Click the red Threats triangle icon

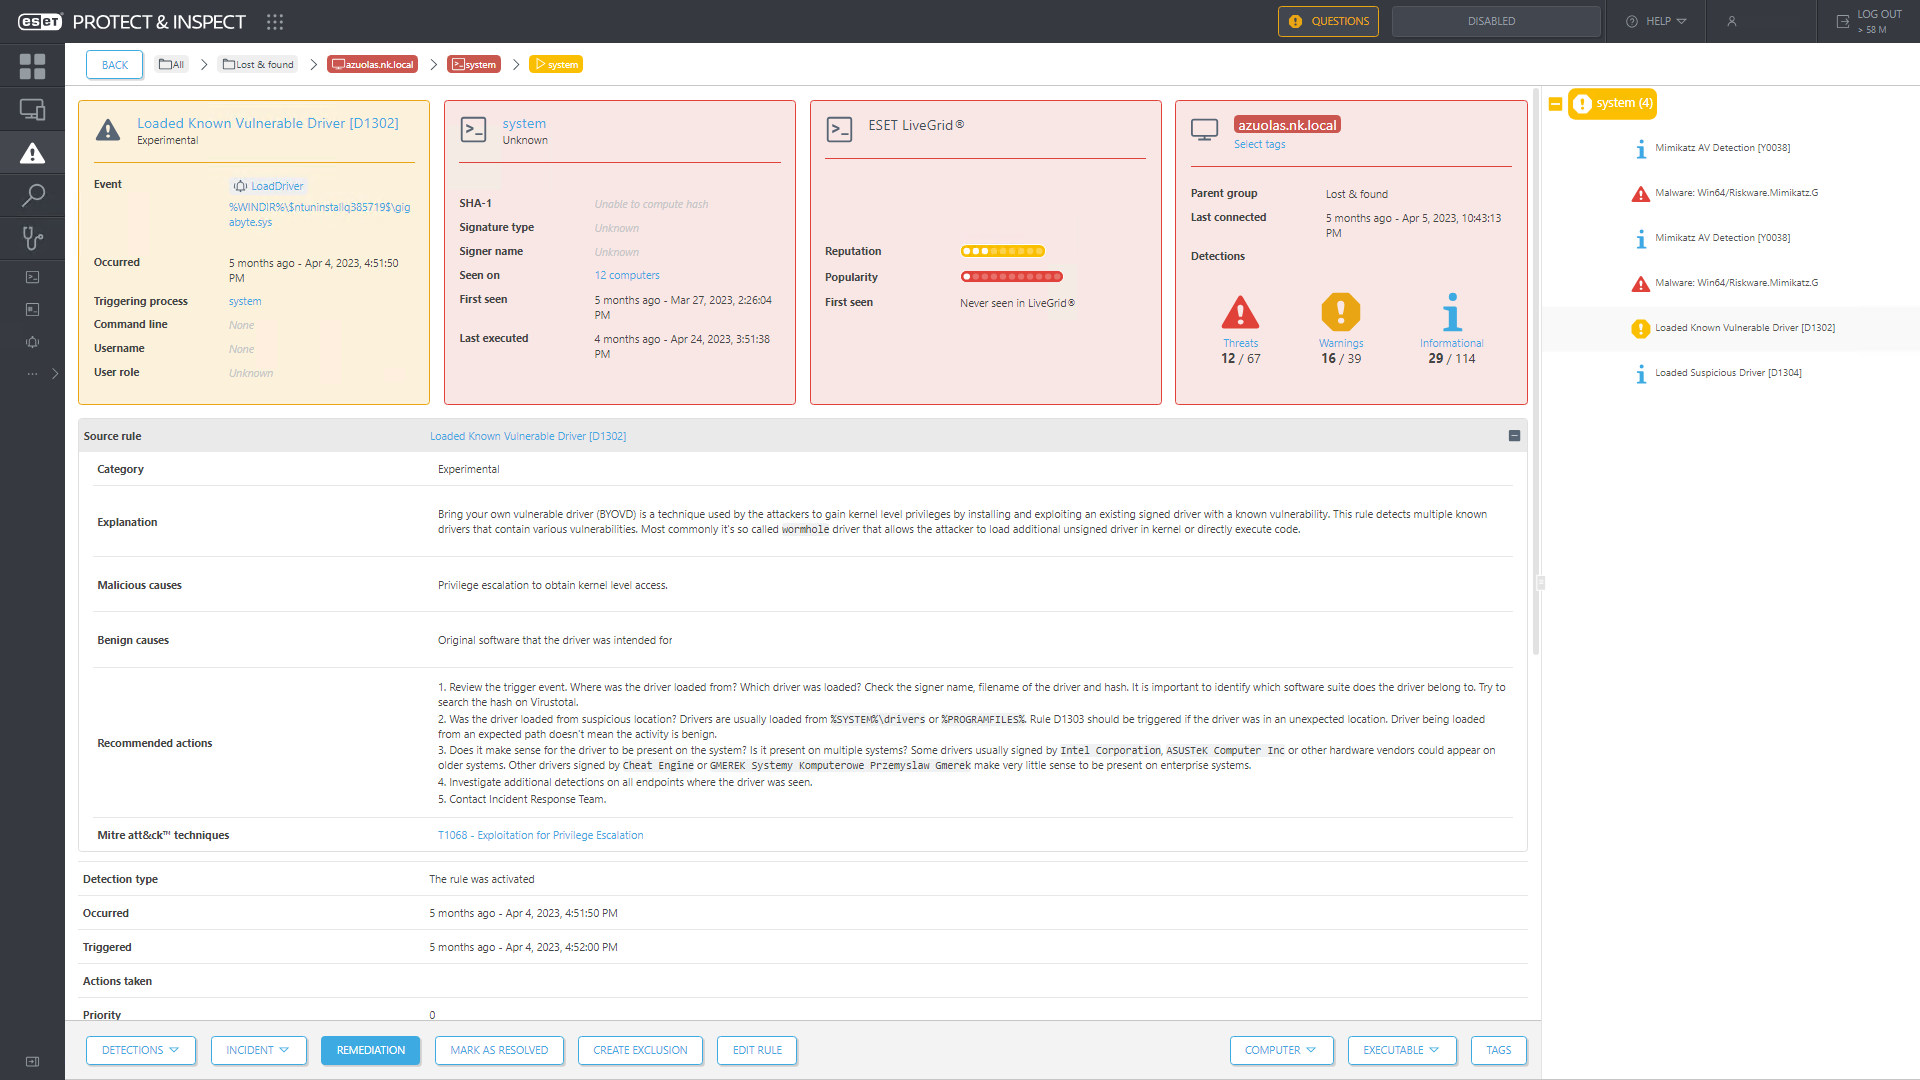point(1240,313)
